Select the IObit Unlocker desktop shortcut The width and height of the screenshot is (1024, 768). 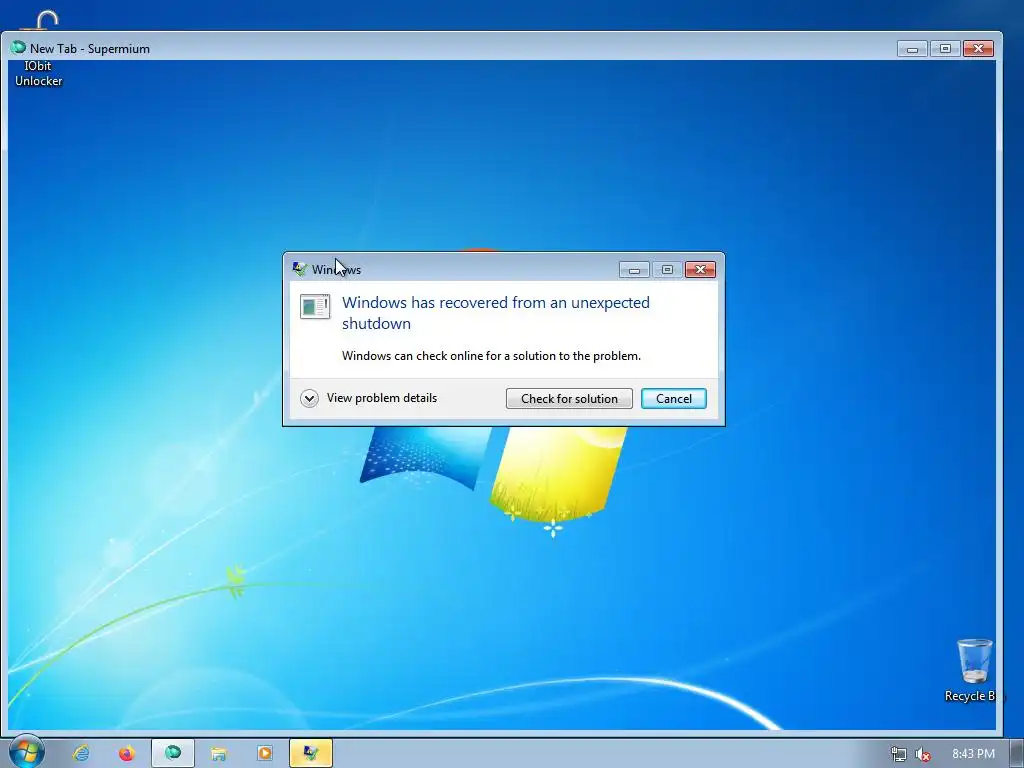(x=39, y=49)
